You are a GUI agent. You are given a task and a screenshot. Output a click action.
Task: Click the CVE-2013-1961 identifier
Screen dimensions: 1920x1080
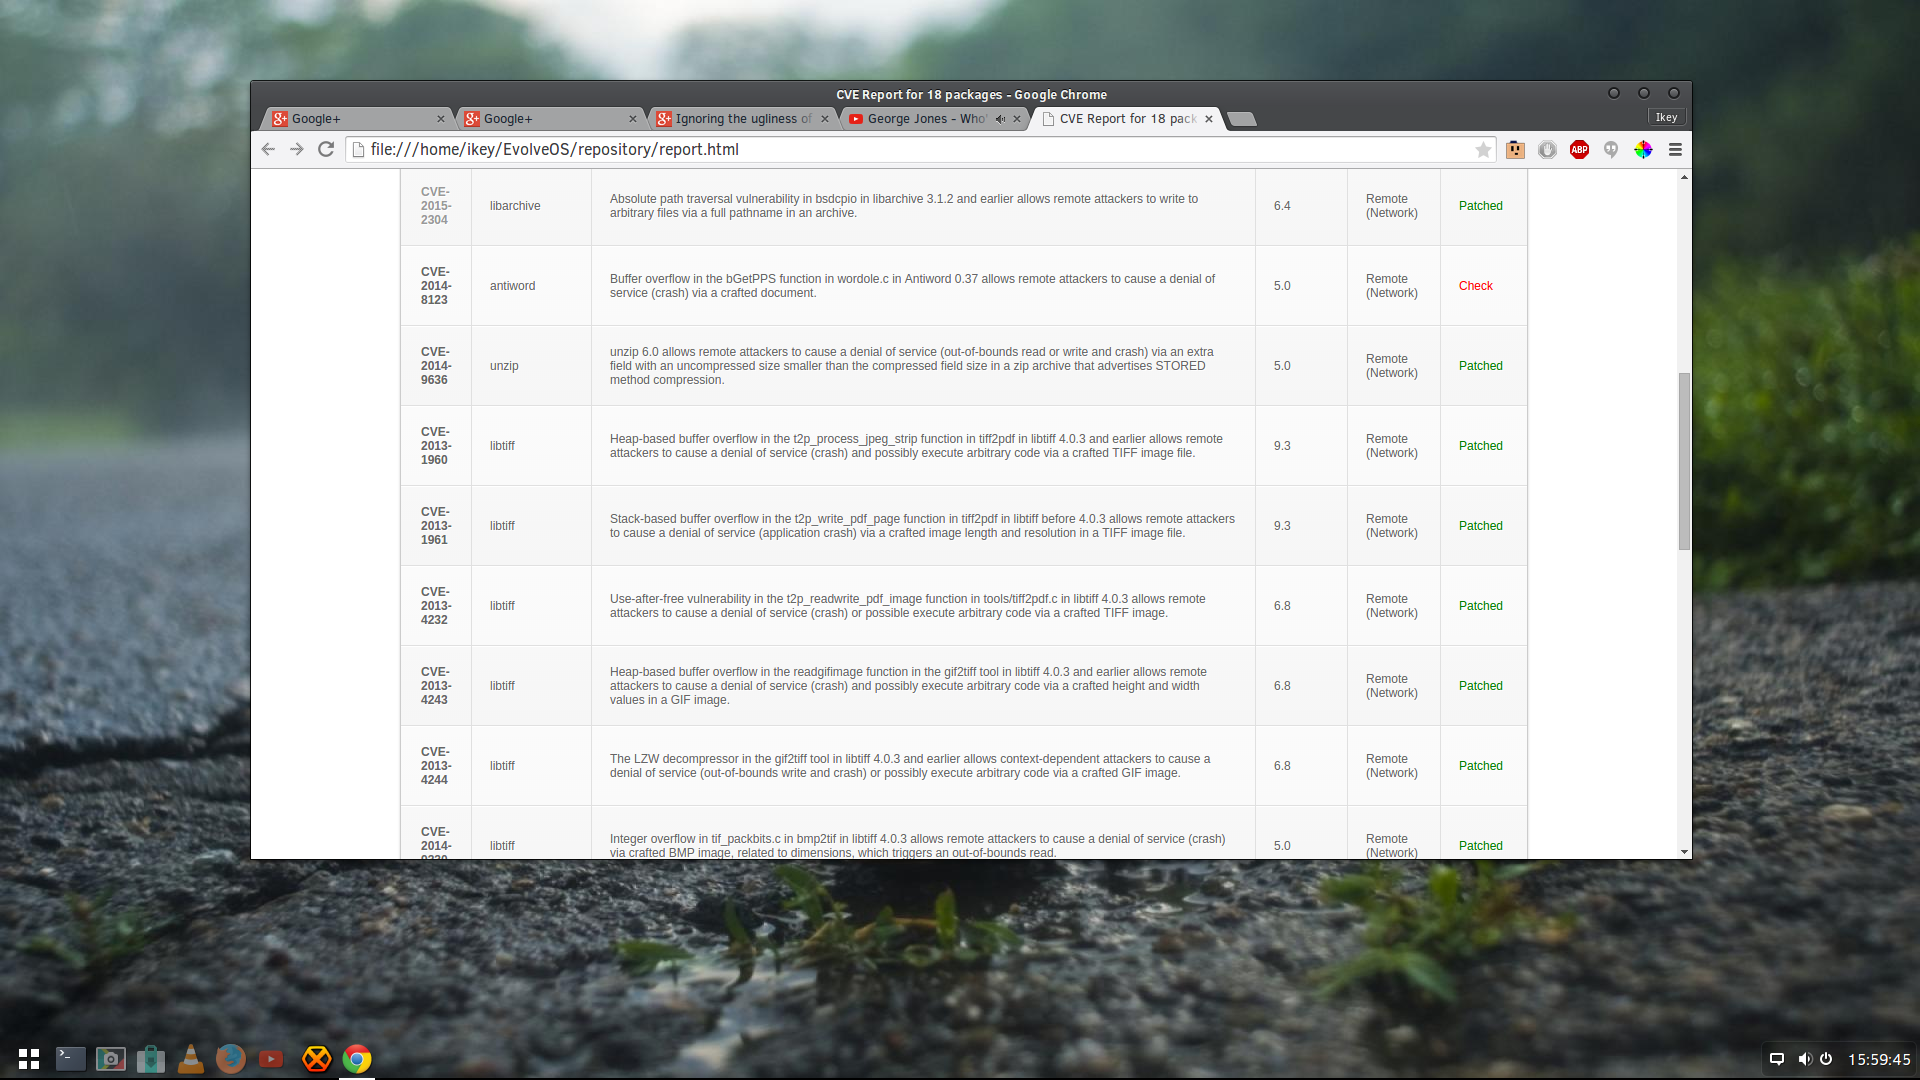435,526
